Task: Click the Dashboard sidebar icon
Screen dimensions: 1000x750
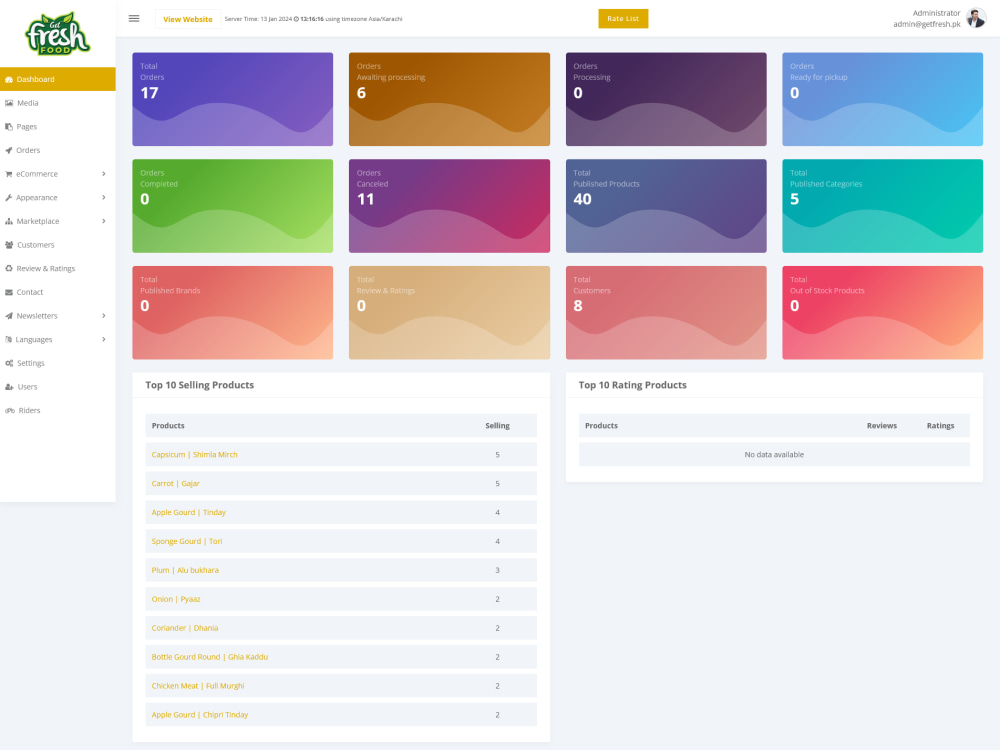Action: (9, 80)
